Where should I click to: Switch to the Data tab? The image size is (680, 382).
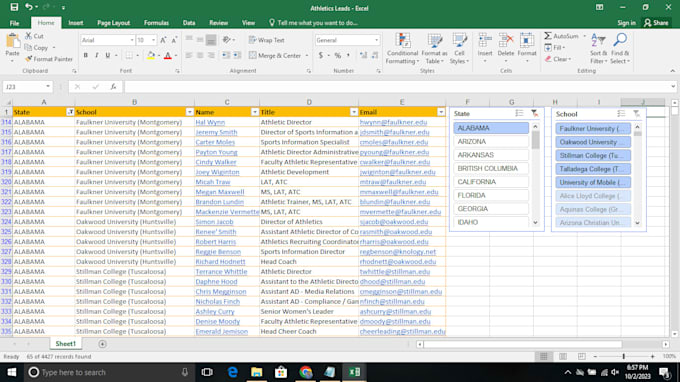tap(189, 23)
